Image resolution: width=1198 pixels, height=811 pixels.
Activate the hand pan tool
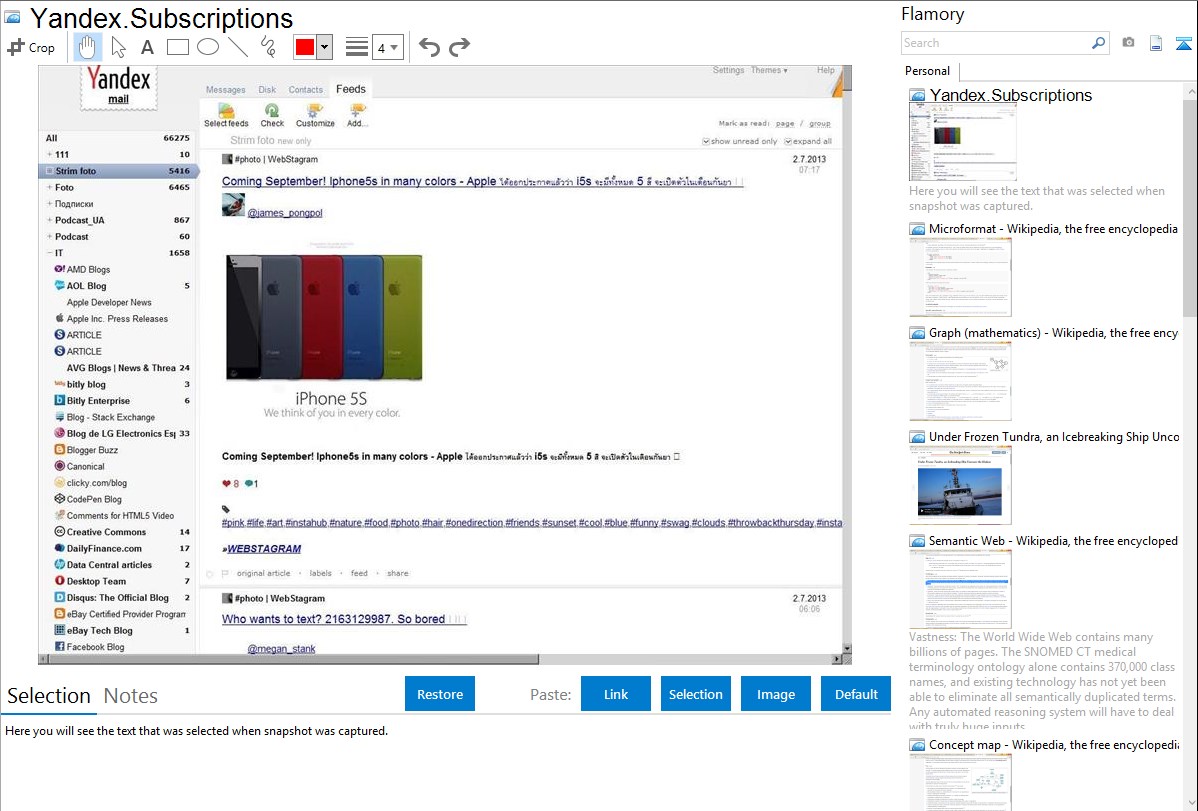pos(87,47)
